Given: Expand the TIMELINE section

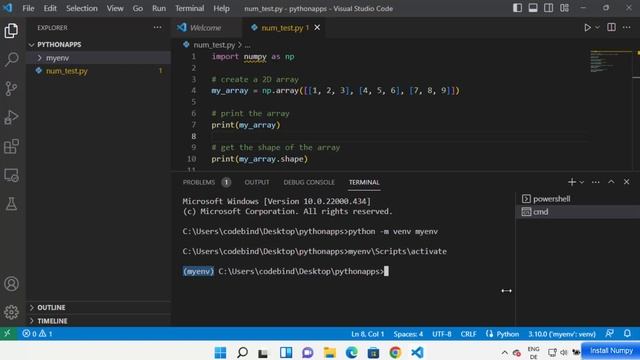Looking at the screenshot, I should pyautogui.click(x=98, y=321).
